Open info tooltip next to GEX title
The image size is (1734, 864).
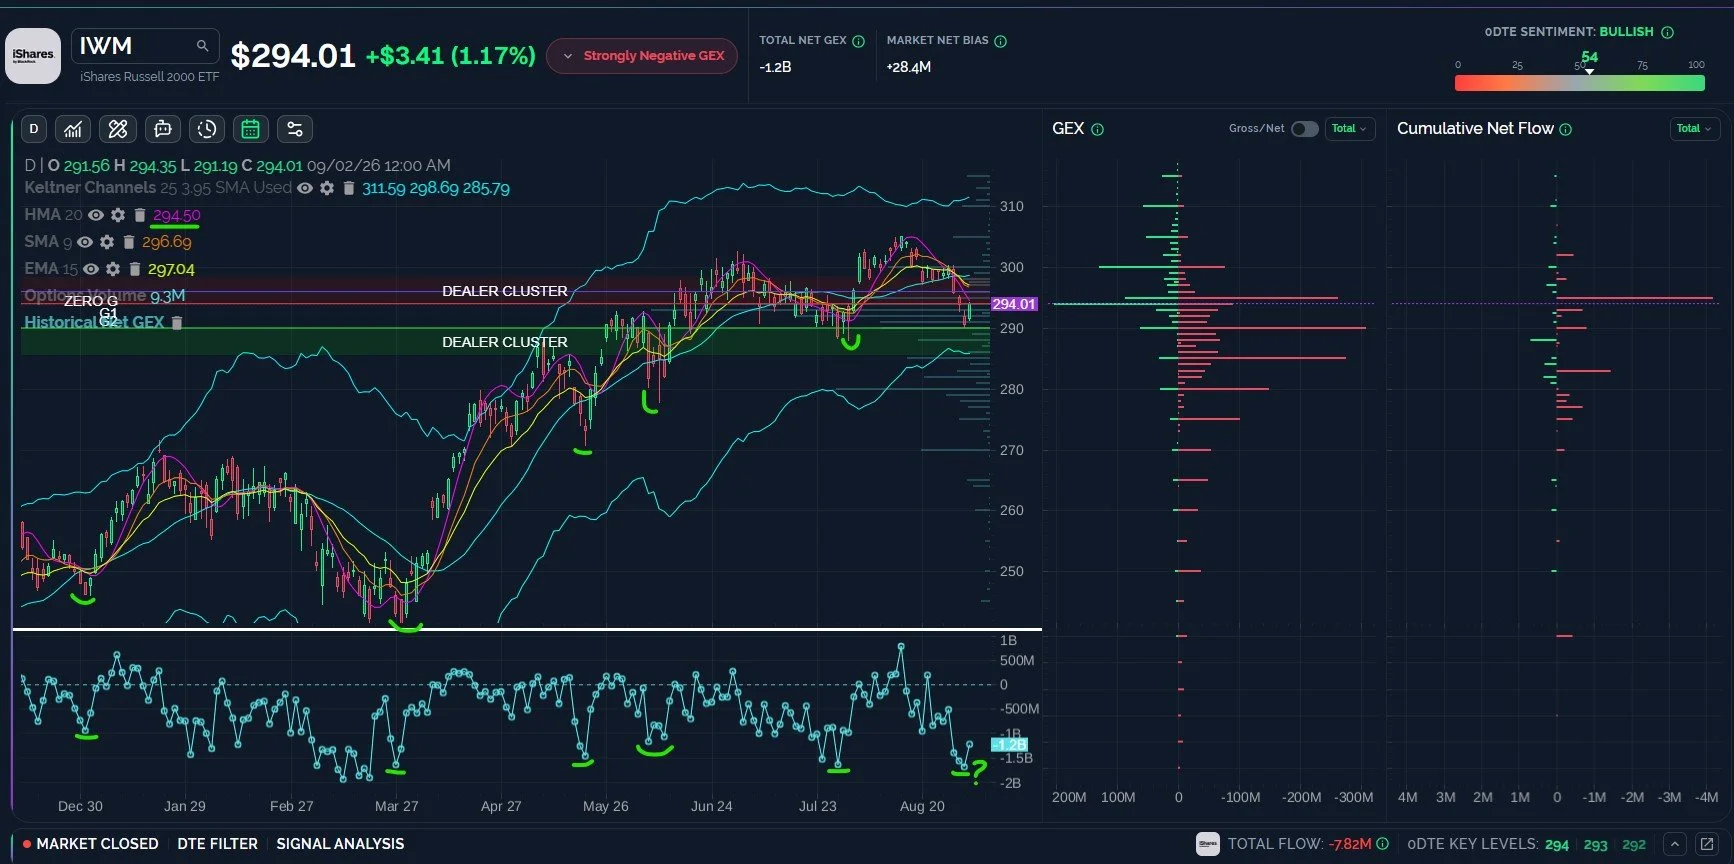pyautogui.click(x=1097, y=129)
